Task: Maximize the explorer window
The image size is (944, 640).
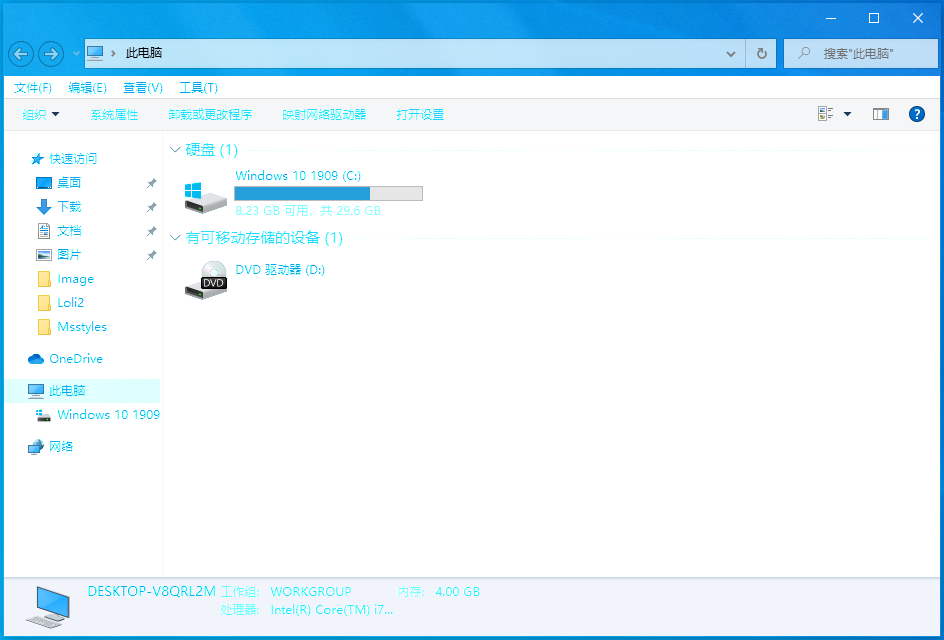Action: tap(874, 18)
